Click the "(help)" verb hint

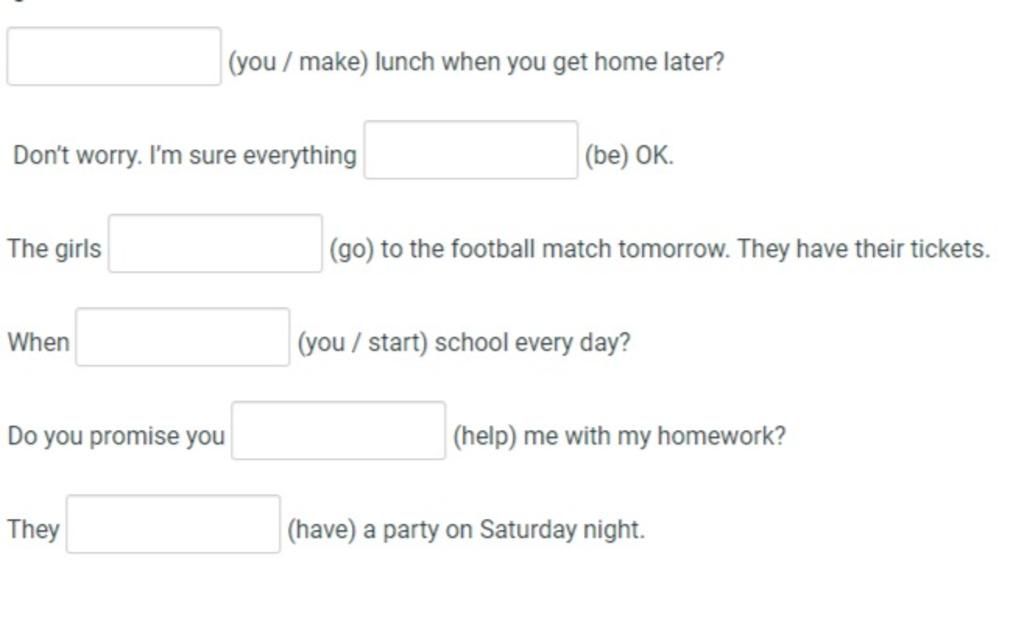pyautogui.click(x=485, y=436)
